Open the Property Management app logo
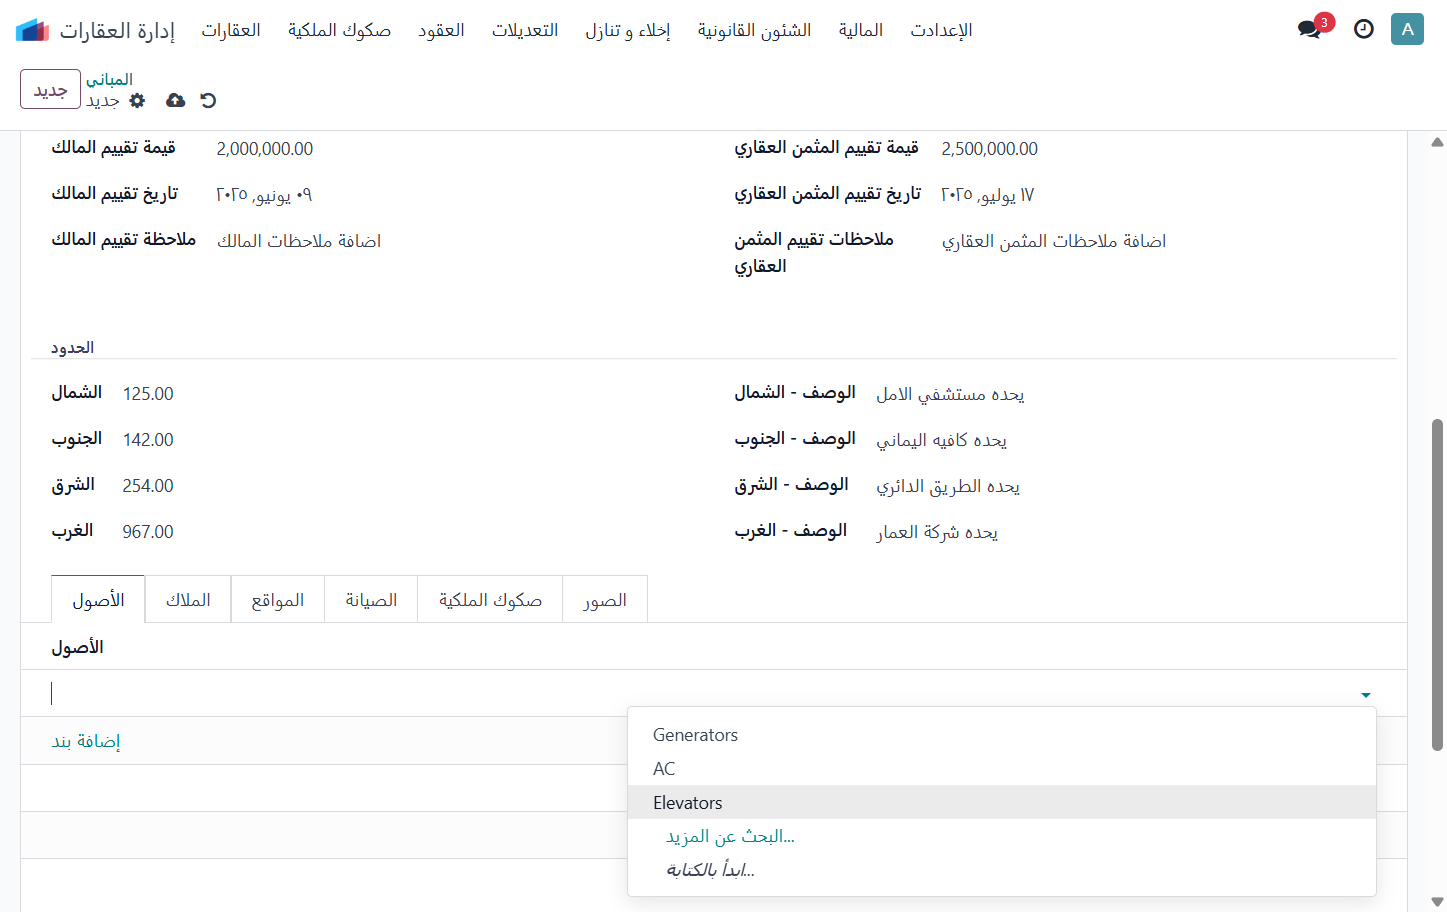Viewport: 1447px width, 912px height. coord(32,30)
